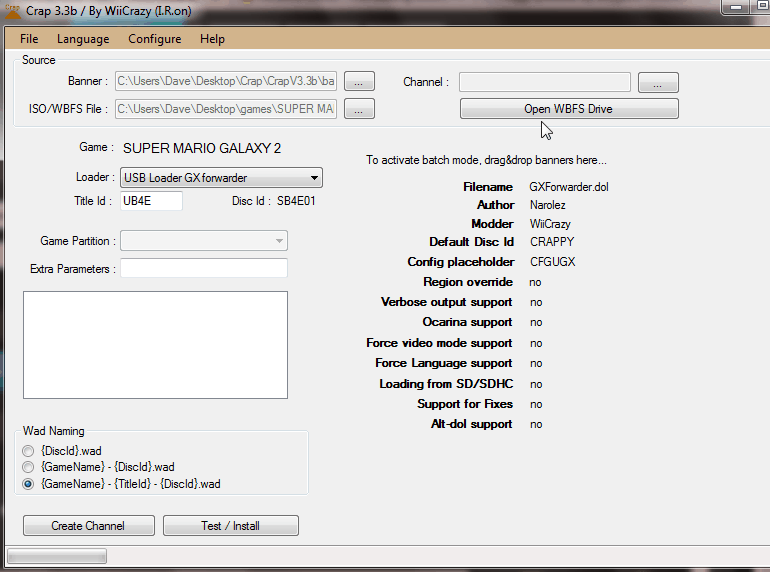Click the Support for Fixes label

coord(465,404)
